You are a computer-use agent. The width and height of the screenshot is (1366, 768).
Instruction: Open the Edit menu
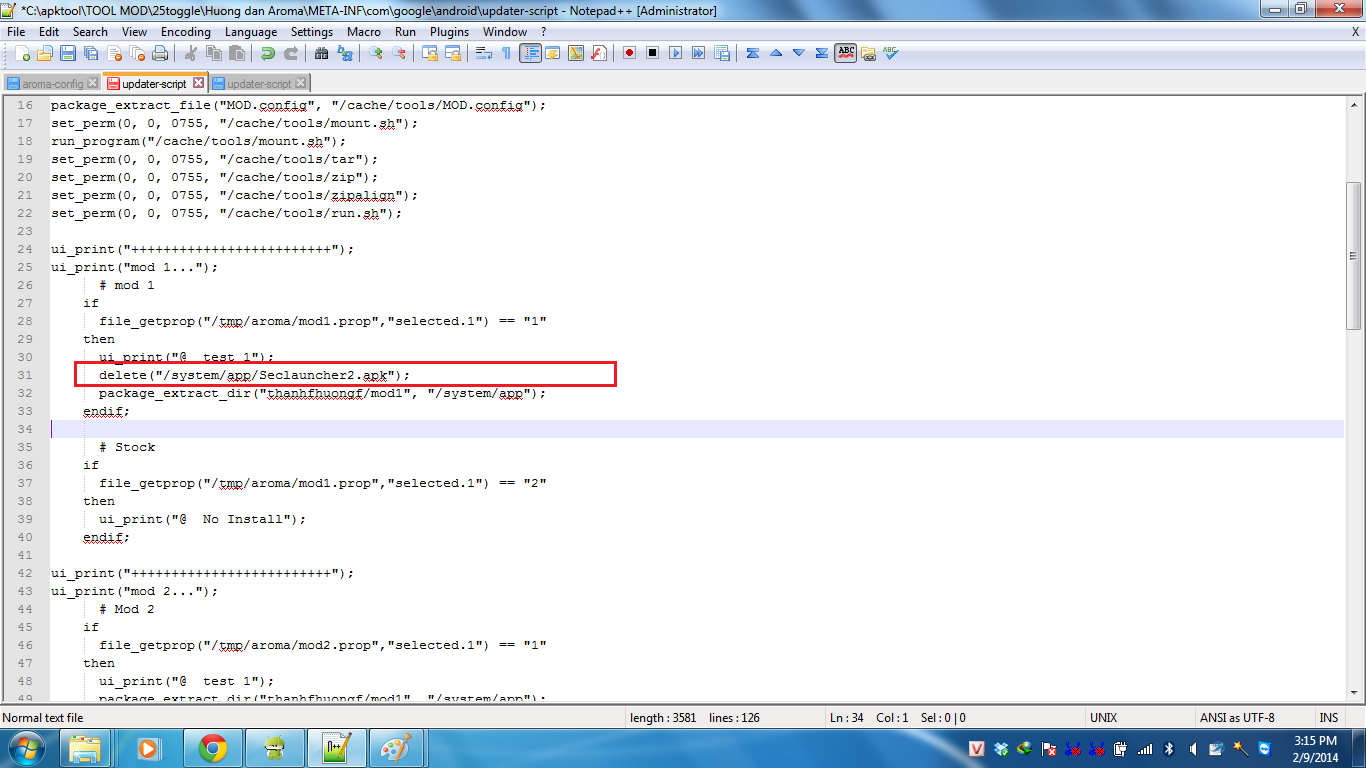(49, 32)
